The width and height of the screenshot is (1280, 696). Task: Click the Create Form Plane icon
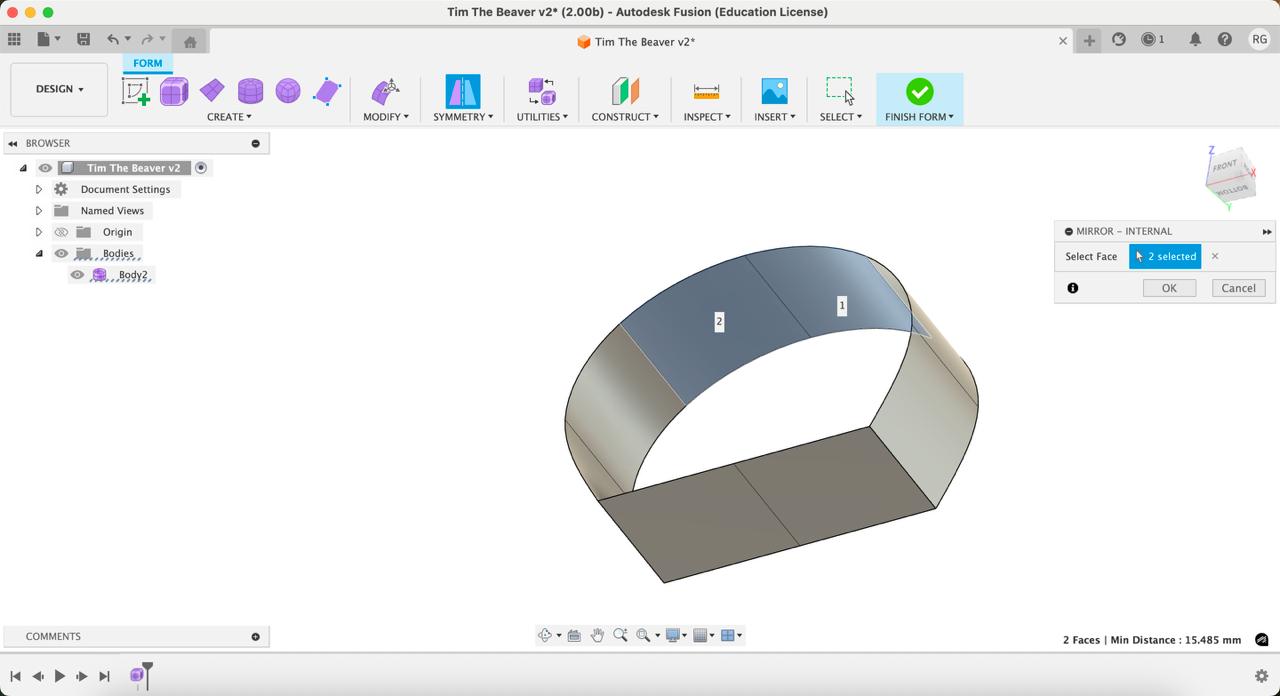[x=212, y=92]
